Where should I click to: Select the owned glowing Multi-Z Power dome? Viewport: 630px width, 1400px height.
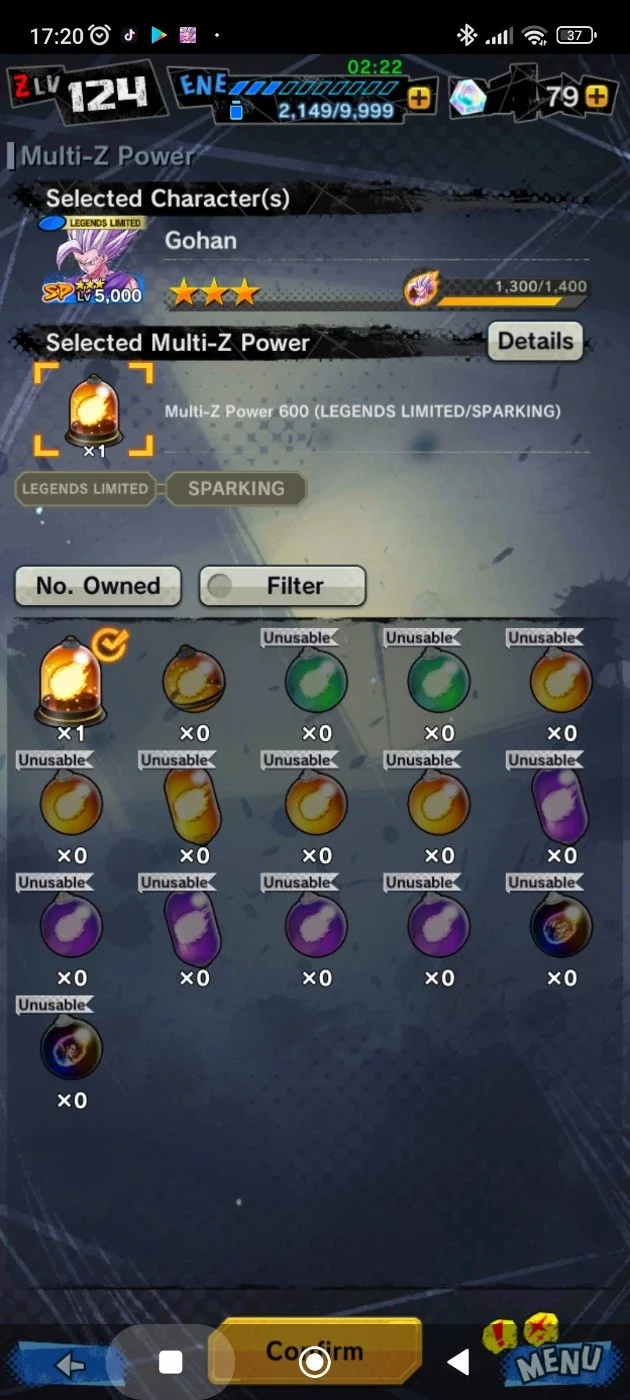pos(72,680)
